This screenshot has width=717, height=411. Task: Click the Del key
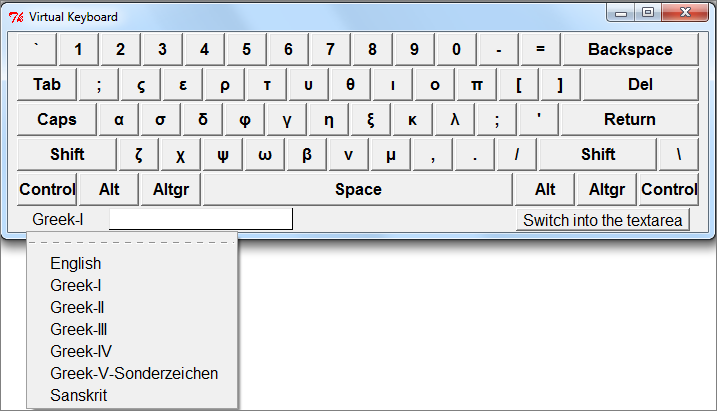(641, 85)
